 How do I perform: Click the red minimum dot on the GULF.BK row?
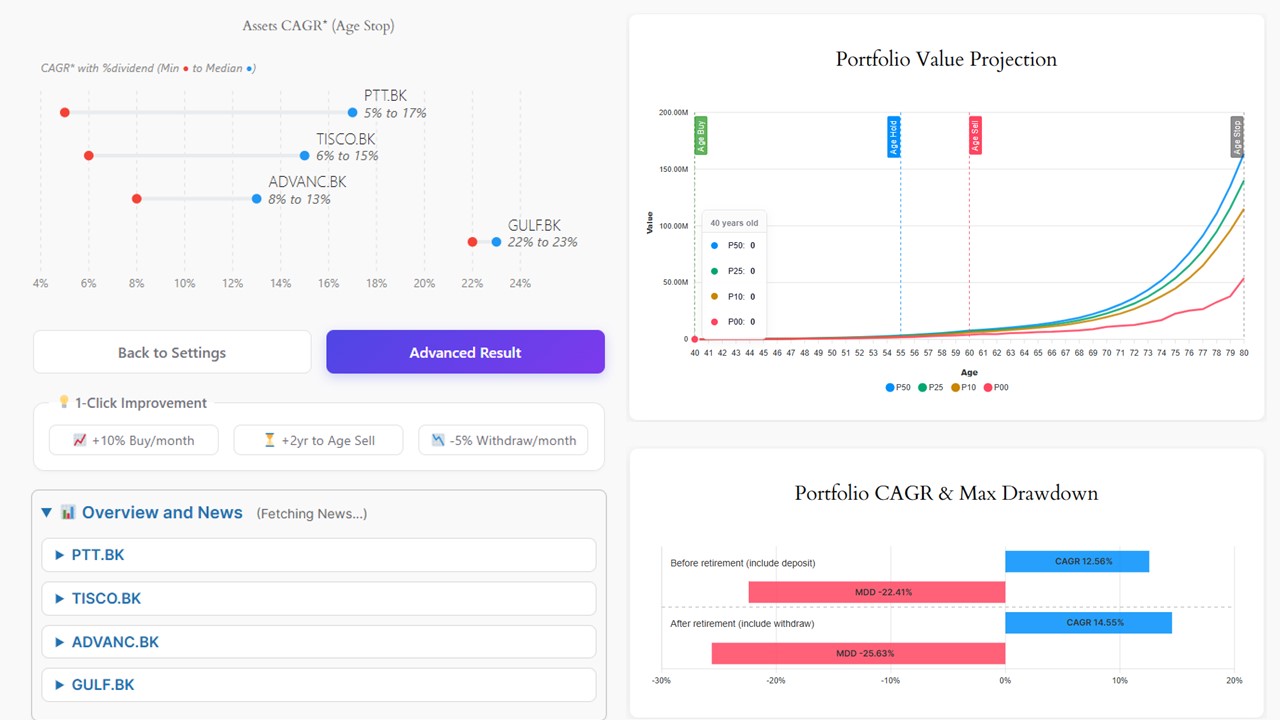472,241
